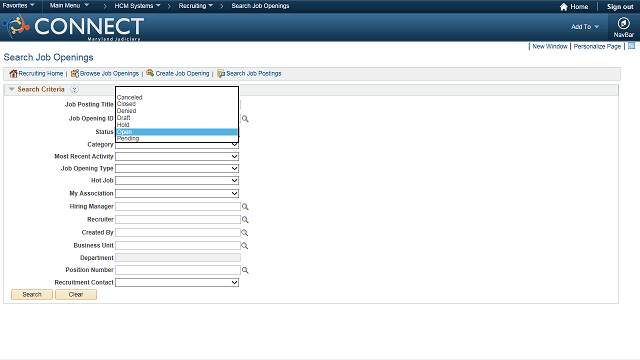
Task: Look up Position Number magnifier icon
Action: [245, 270]
